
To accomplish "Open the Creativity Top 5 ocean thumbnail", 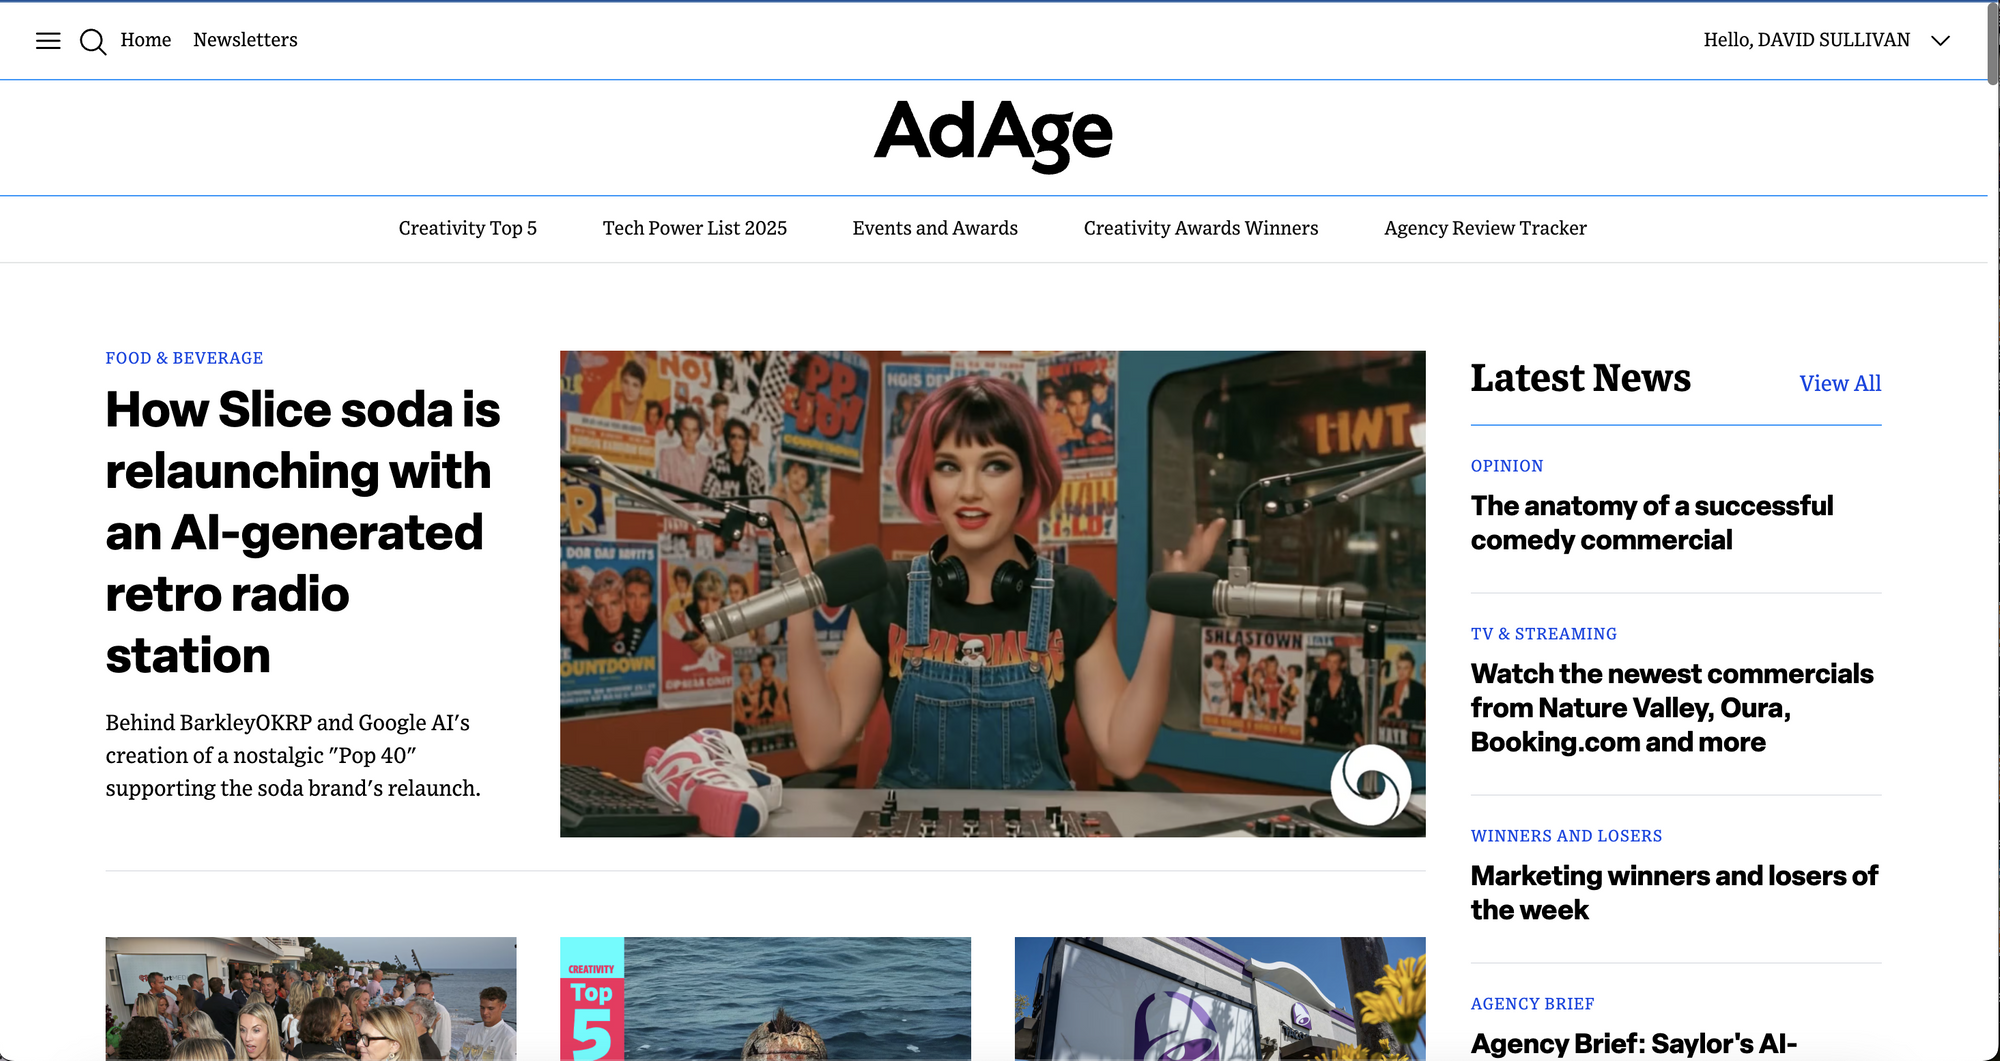I will [x=765, y=999].
